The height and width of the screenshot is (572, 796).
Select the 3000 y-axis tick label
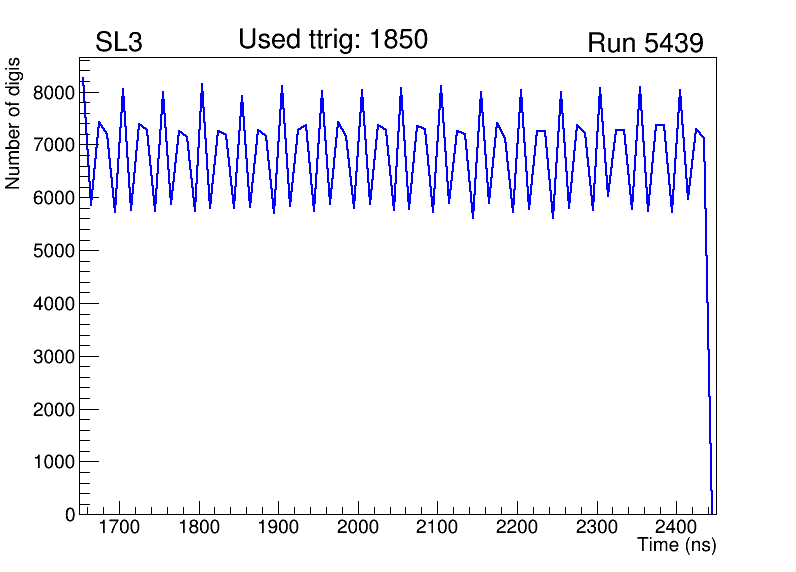55,357
